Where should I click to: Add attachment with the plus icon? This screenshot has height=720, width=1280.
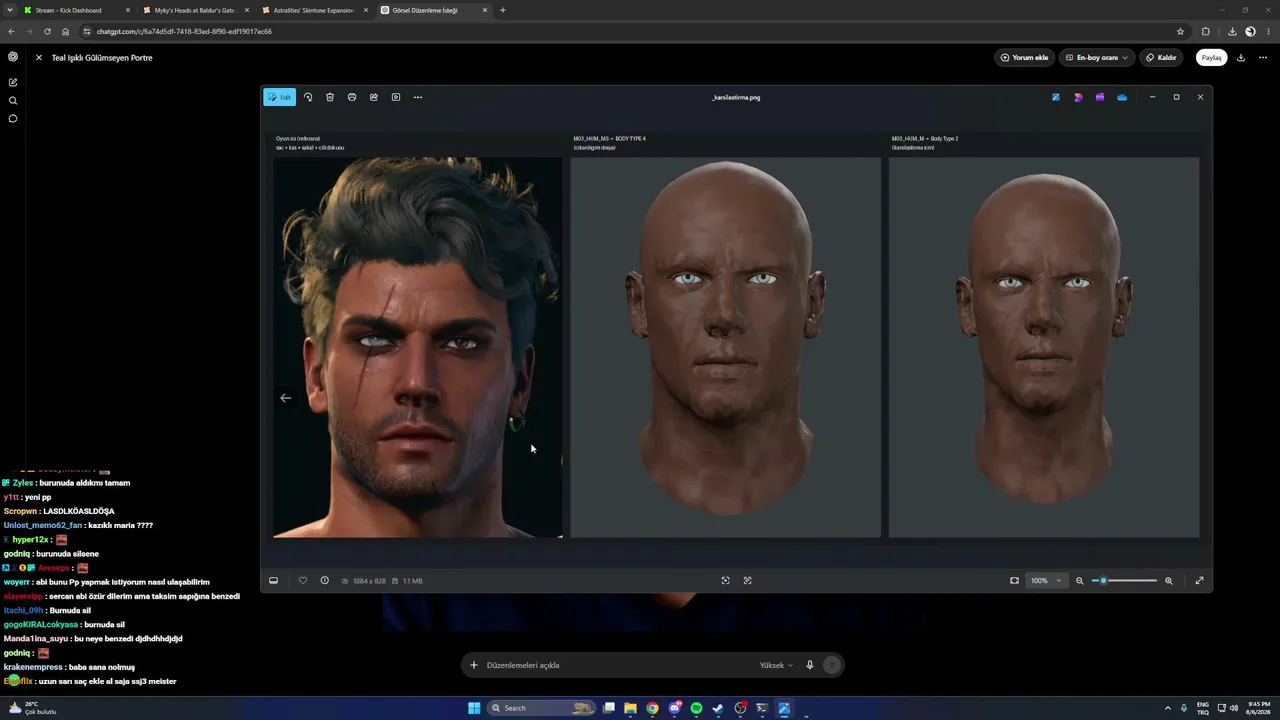474,665
